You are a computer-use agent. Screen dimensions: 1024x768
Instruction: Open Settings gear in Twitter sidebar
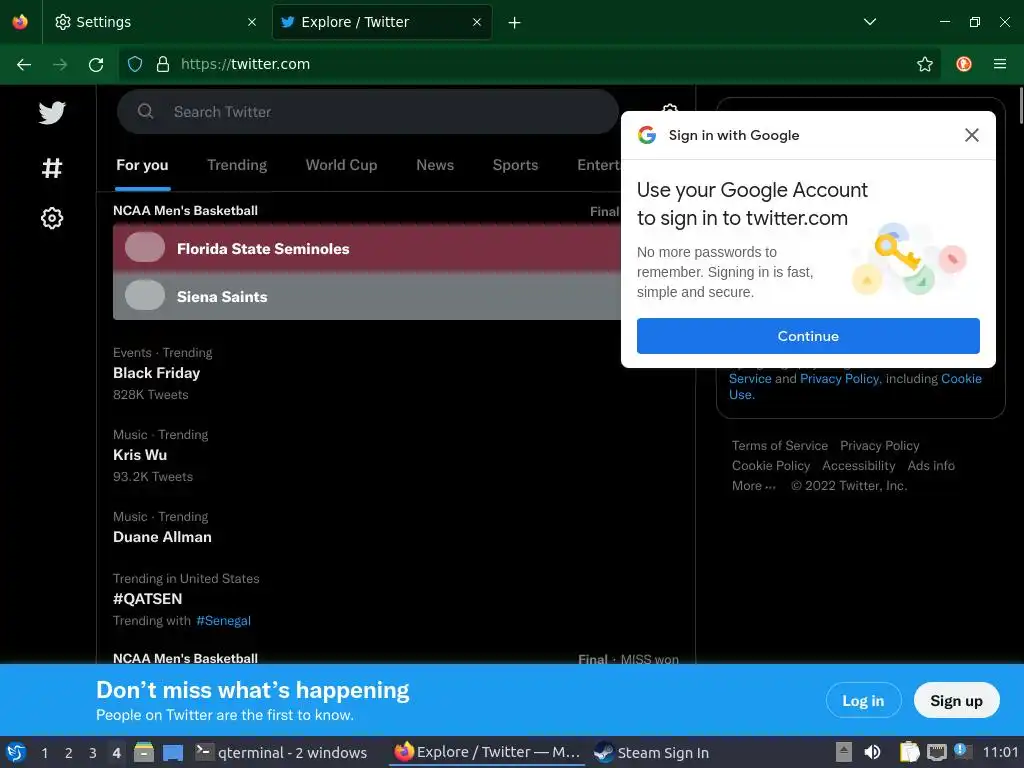[52, 218]
